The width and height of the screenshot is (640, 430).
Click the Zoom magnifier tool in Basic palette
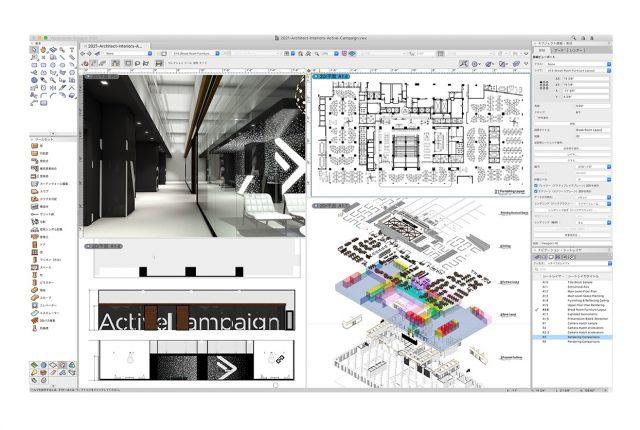tap(63, 50)
